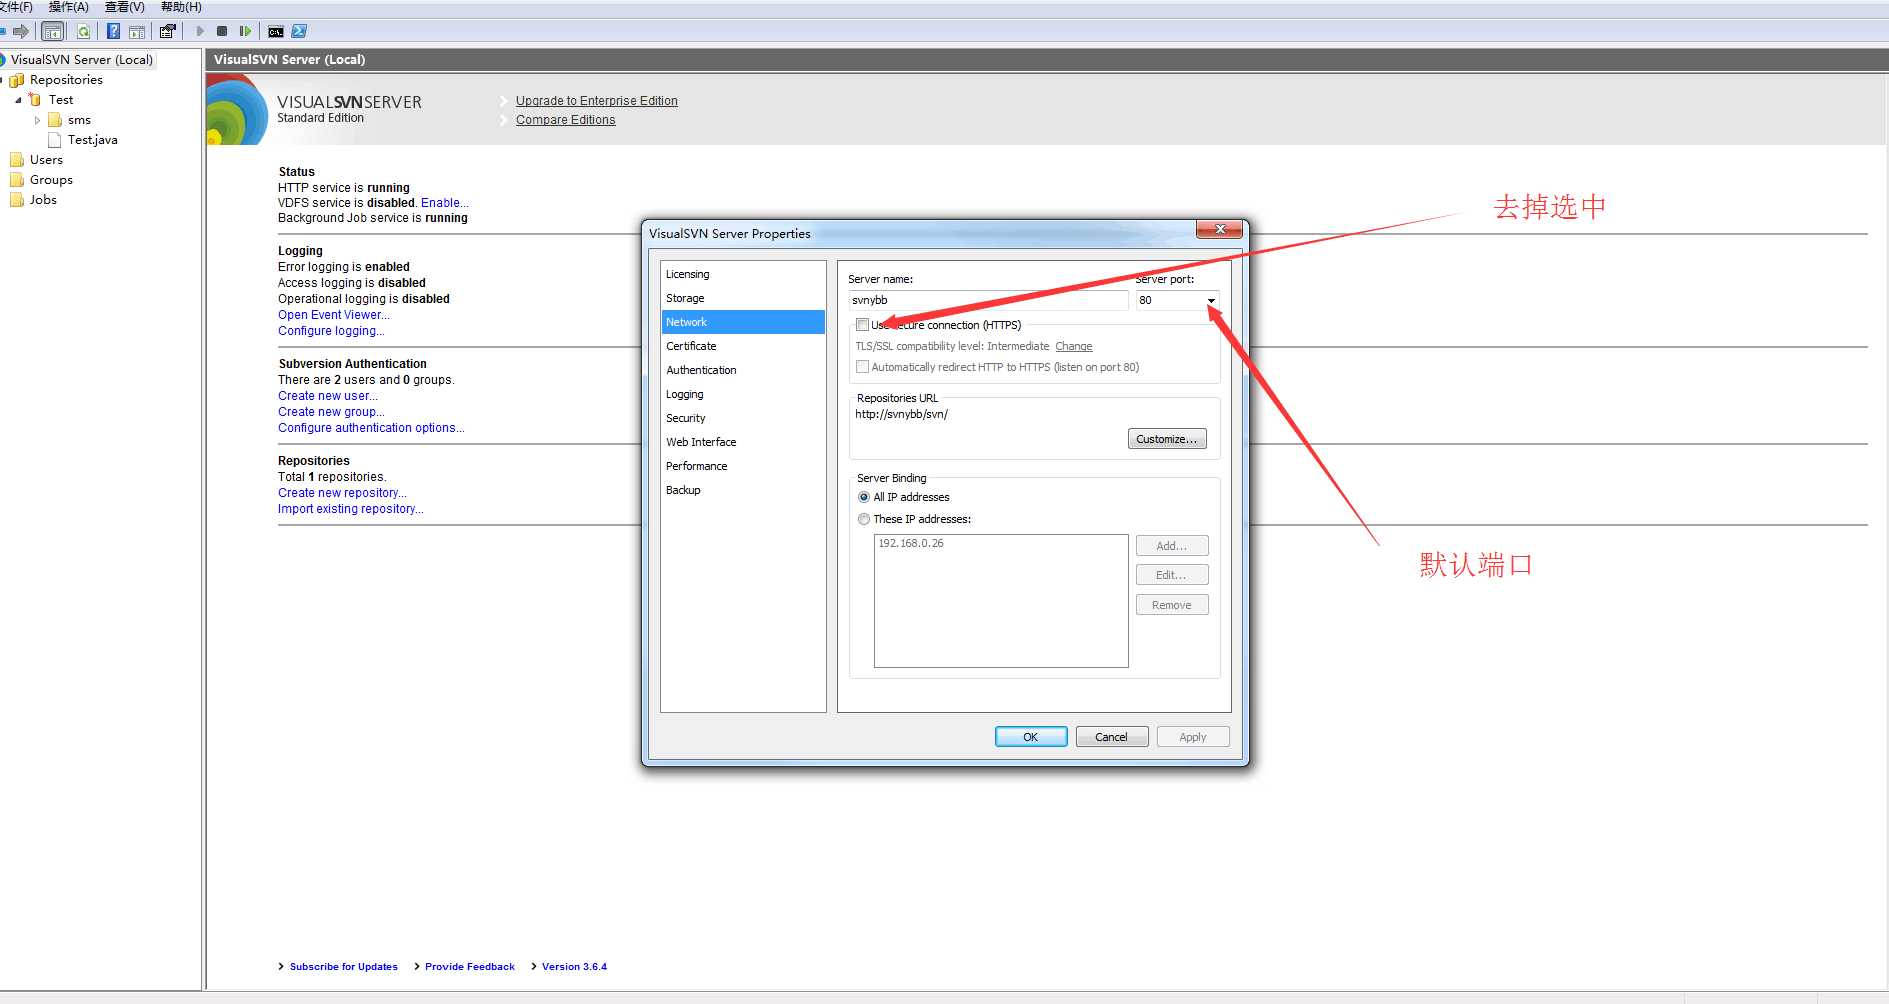Viewport: 1889px width, 1004px height.
Task: Click in the Server name field
Action: pyautogui.click(x=988, y=300)
